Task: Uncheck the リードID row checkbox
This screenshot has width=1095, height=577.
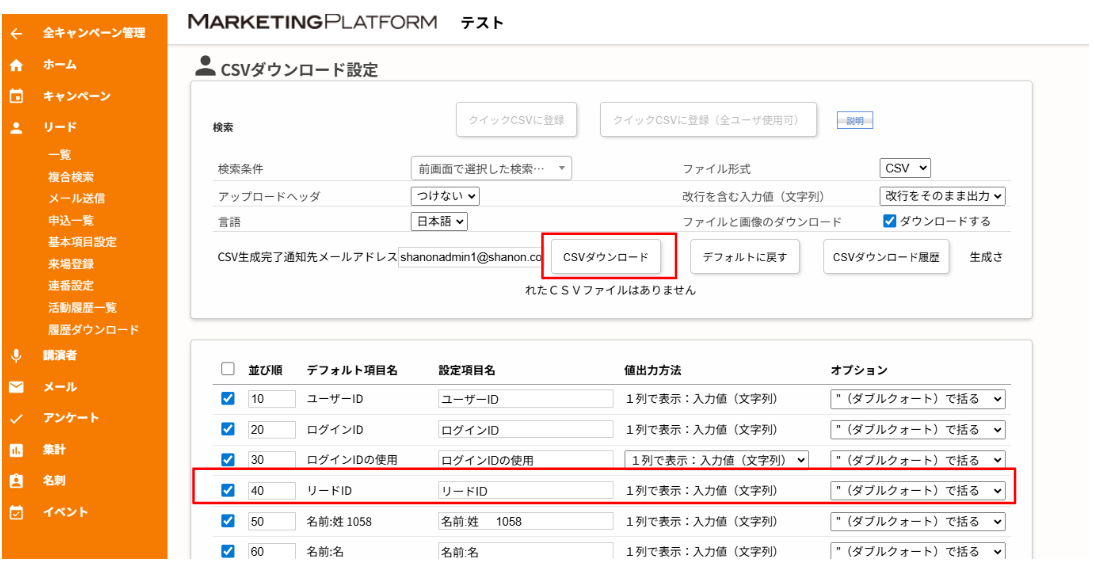Action: [x=228, y=490]
